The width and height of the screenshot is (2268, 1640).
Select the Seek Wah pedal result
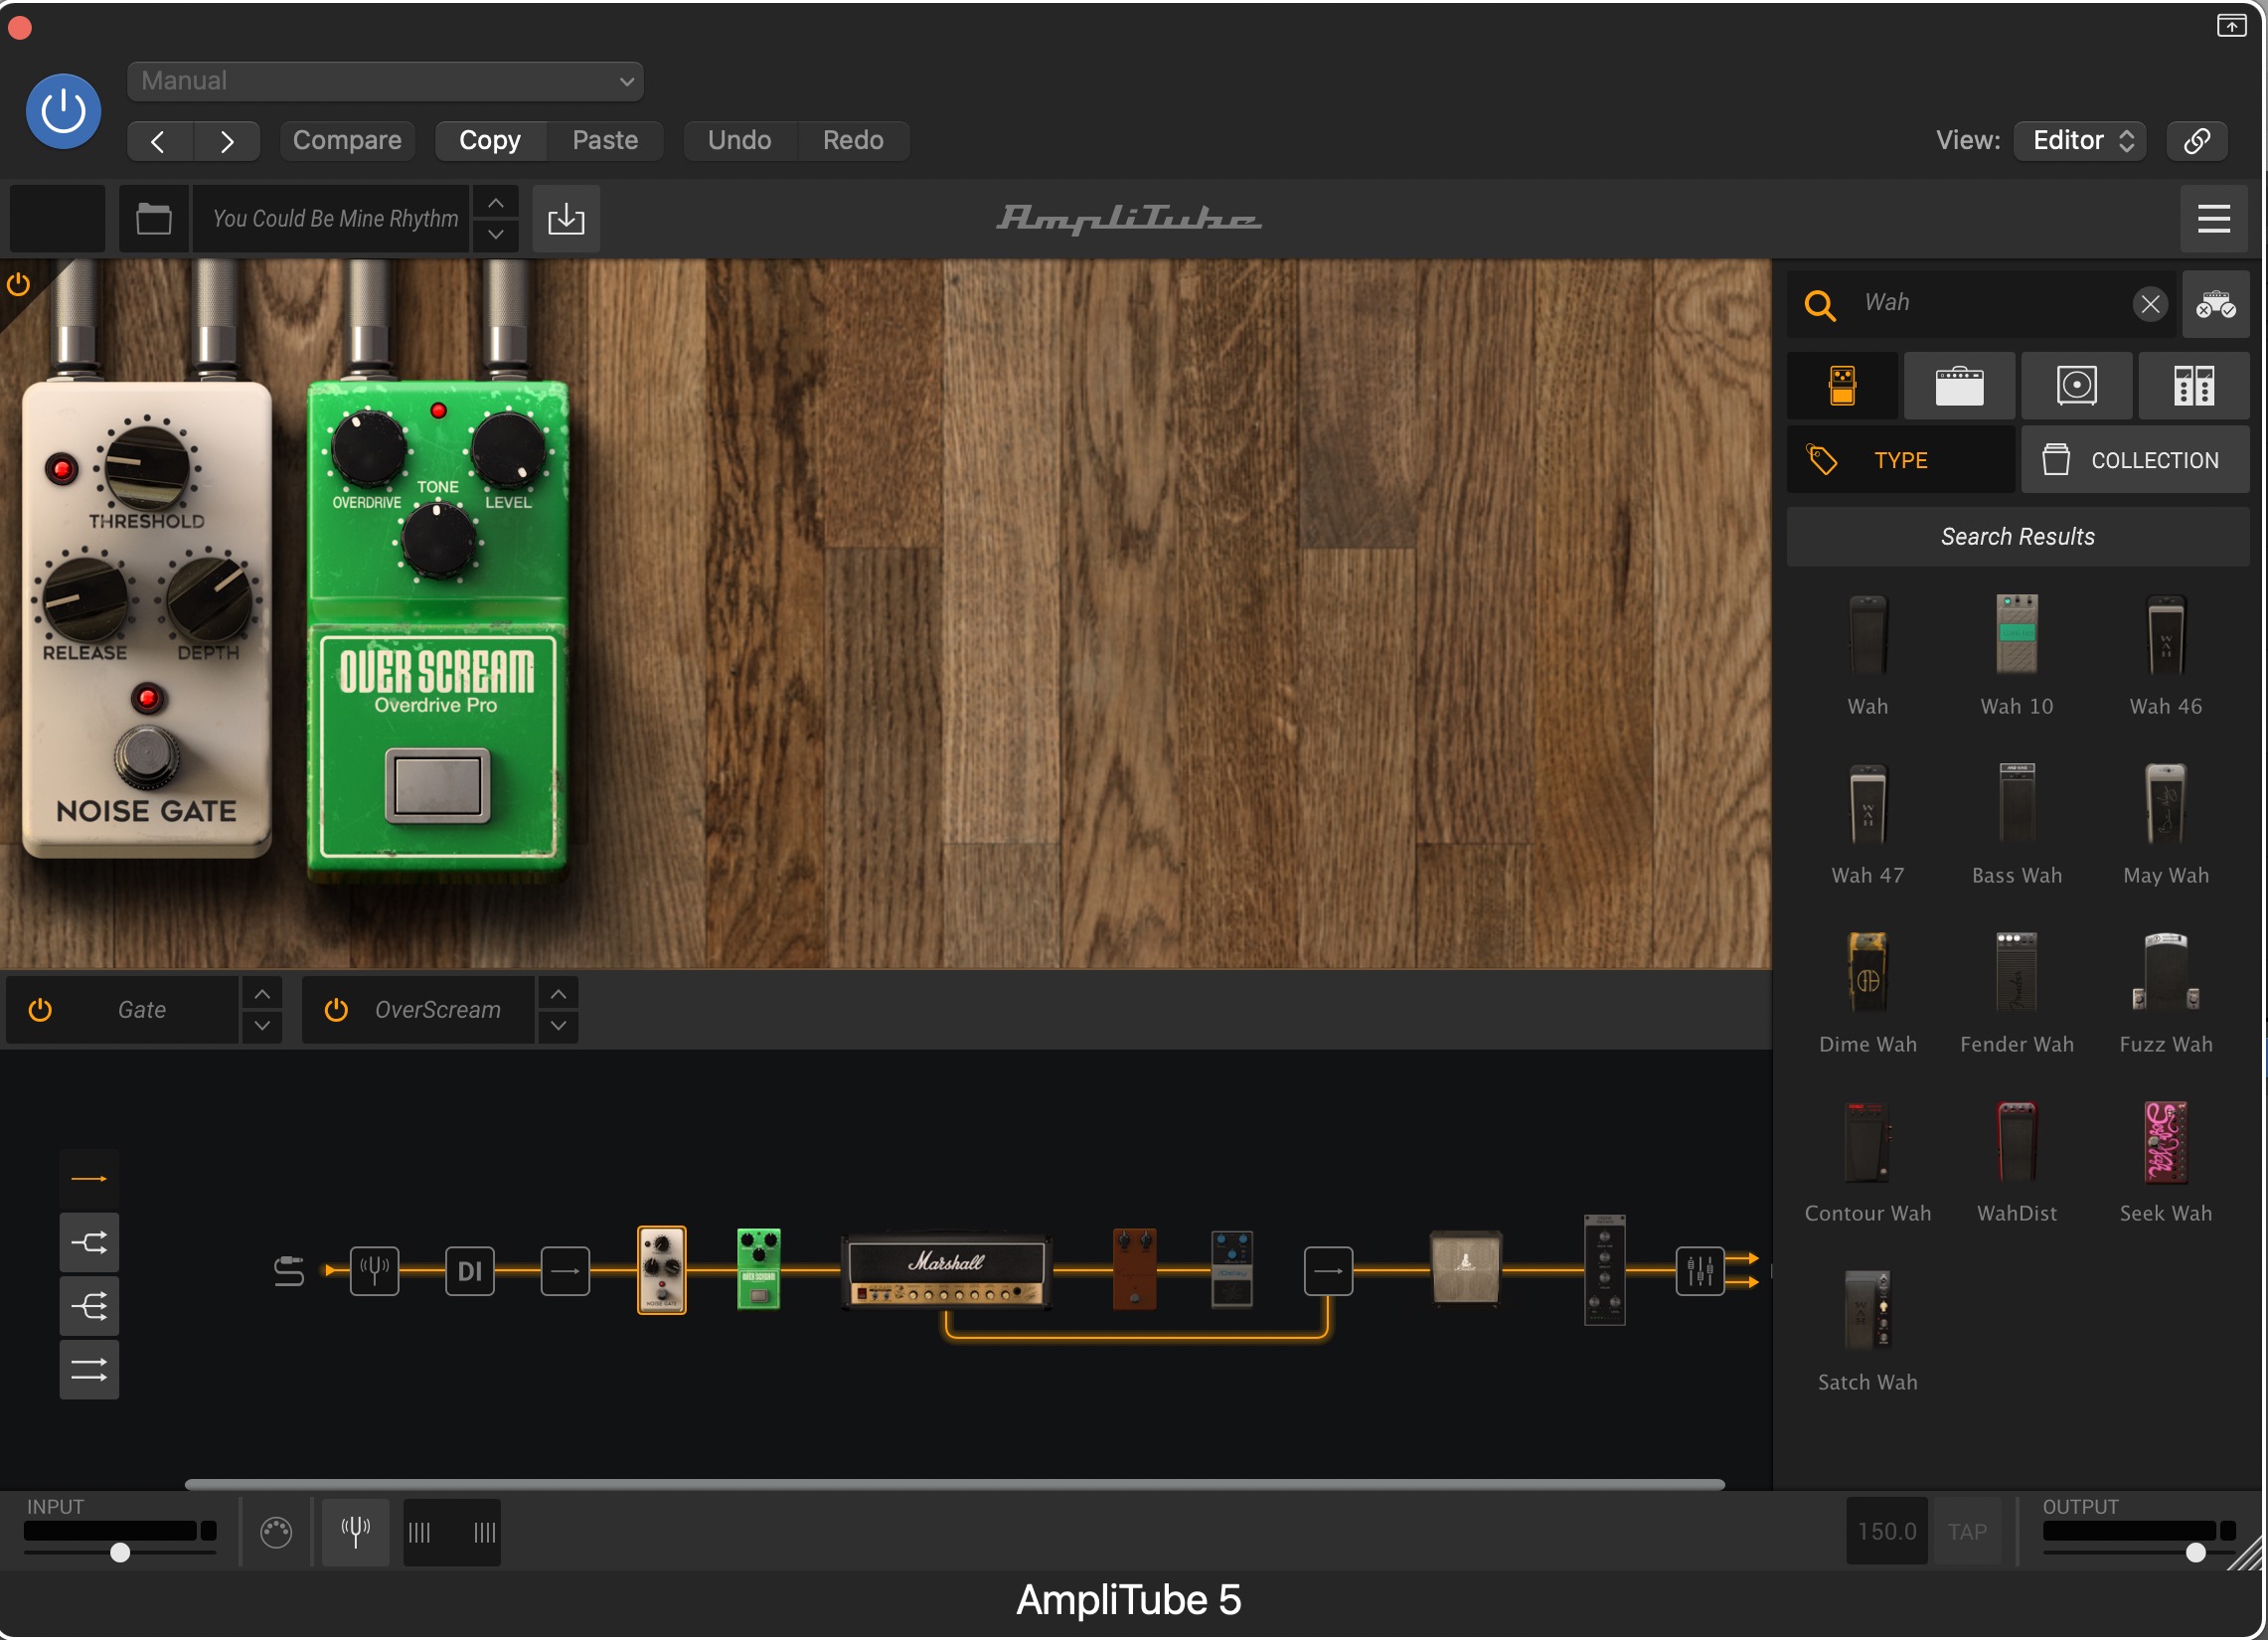click(x=2166, y=1162)
